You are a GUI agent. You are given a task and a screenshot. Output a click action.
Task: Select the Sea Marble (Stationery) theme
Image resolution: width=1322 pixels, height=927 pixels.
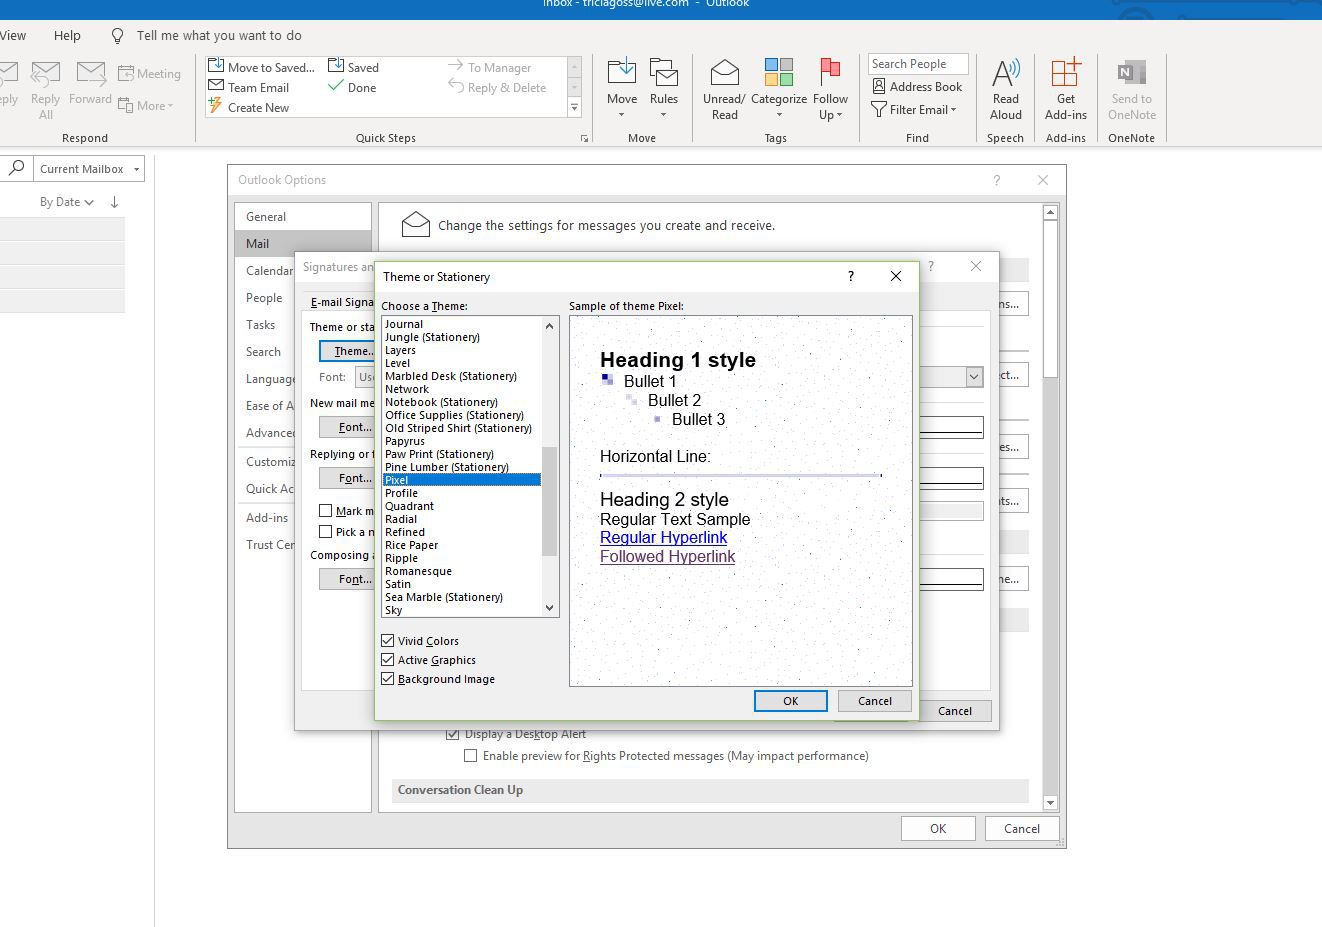[x=461, y=597]
